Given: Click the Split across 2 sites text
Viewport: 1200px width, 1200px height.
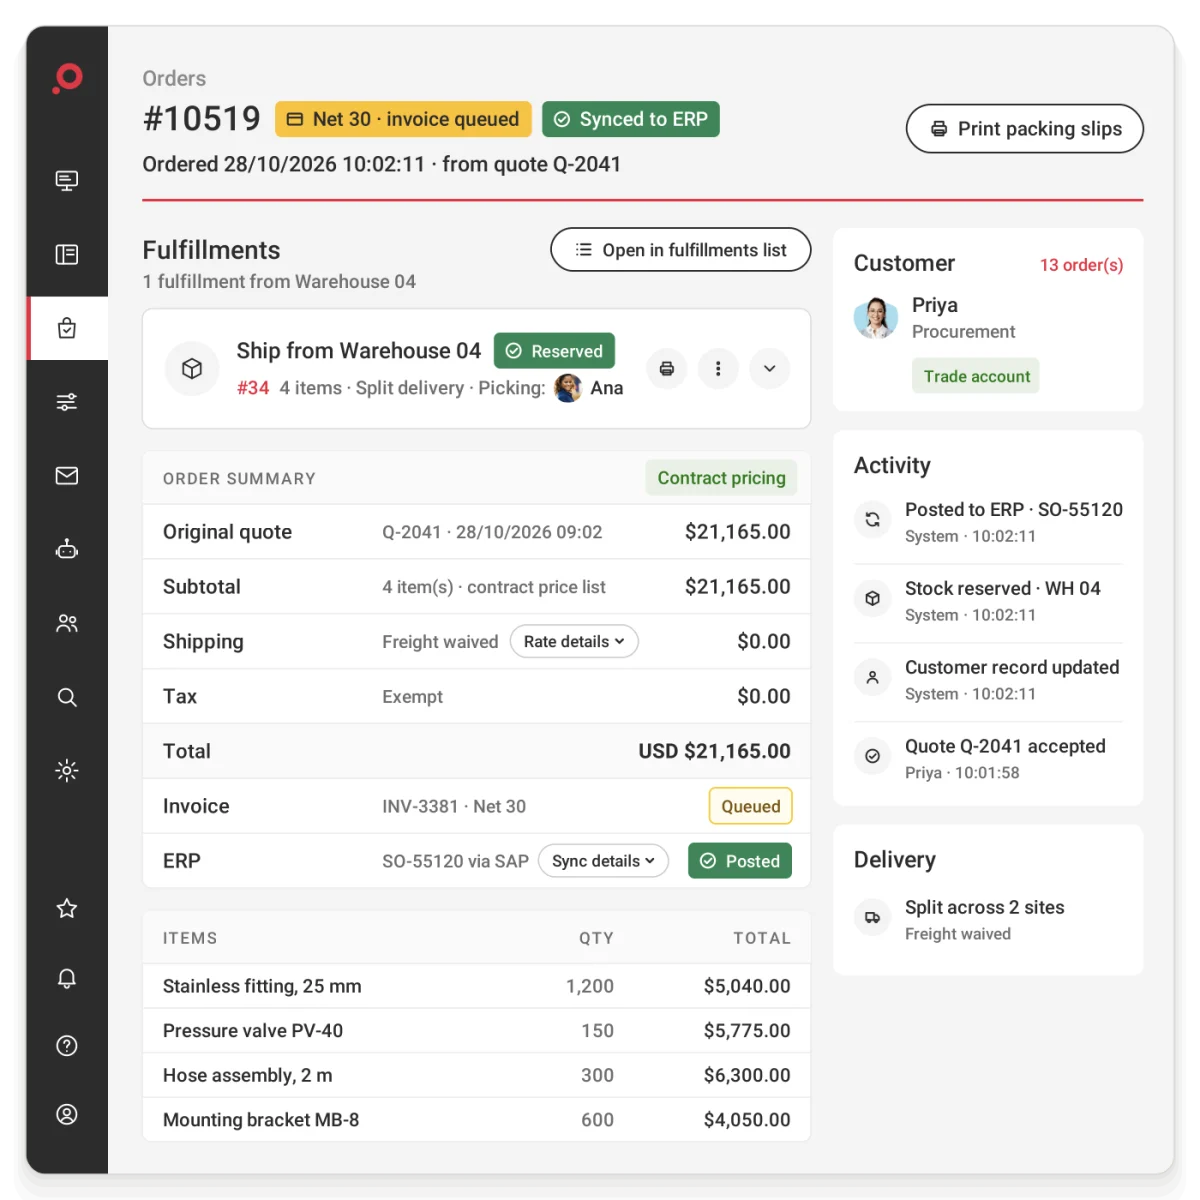Looking at the screenshot, I should click(x=985, y=907).
